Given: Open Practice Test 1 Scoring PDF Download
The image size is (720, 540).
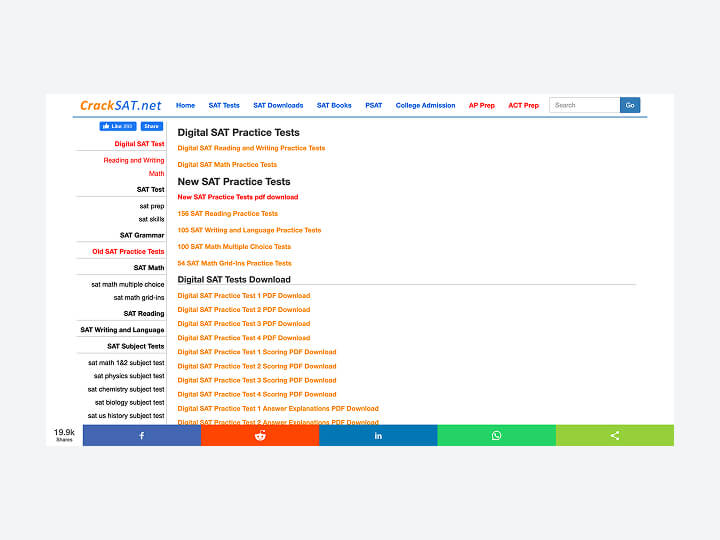Looking at the screenshot, I should pyautogui.click(x=257, y=352).
